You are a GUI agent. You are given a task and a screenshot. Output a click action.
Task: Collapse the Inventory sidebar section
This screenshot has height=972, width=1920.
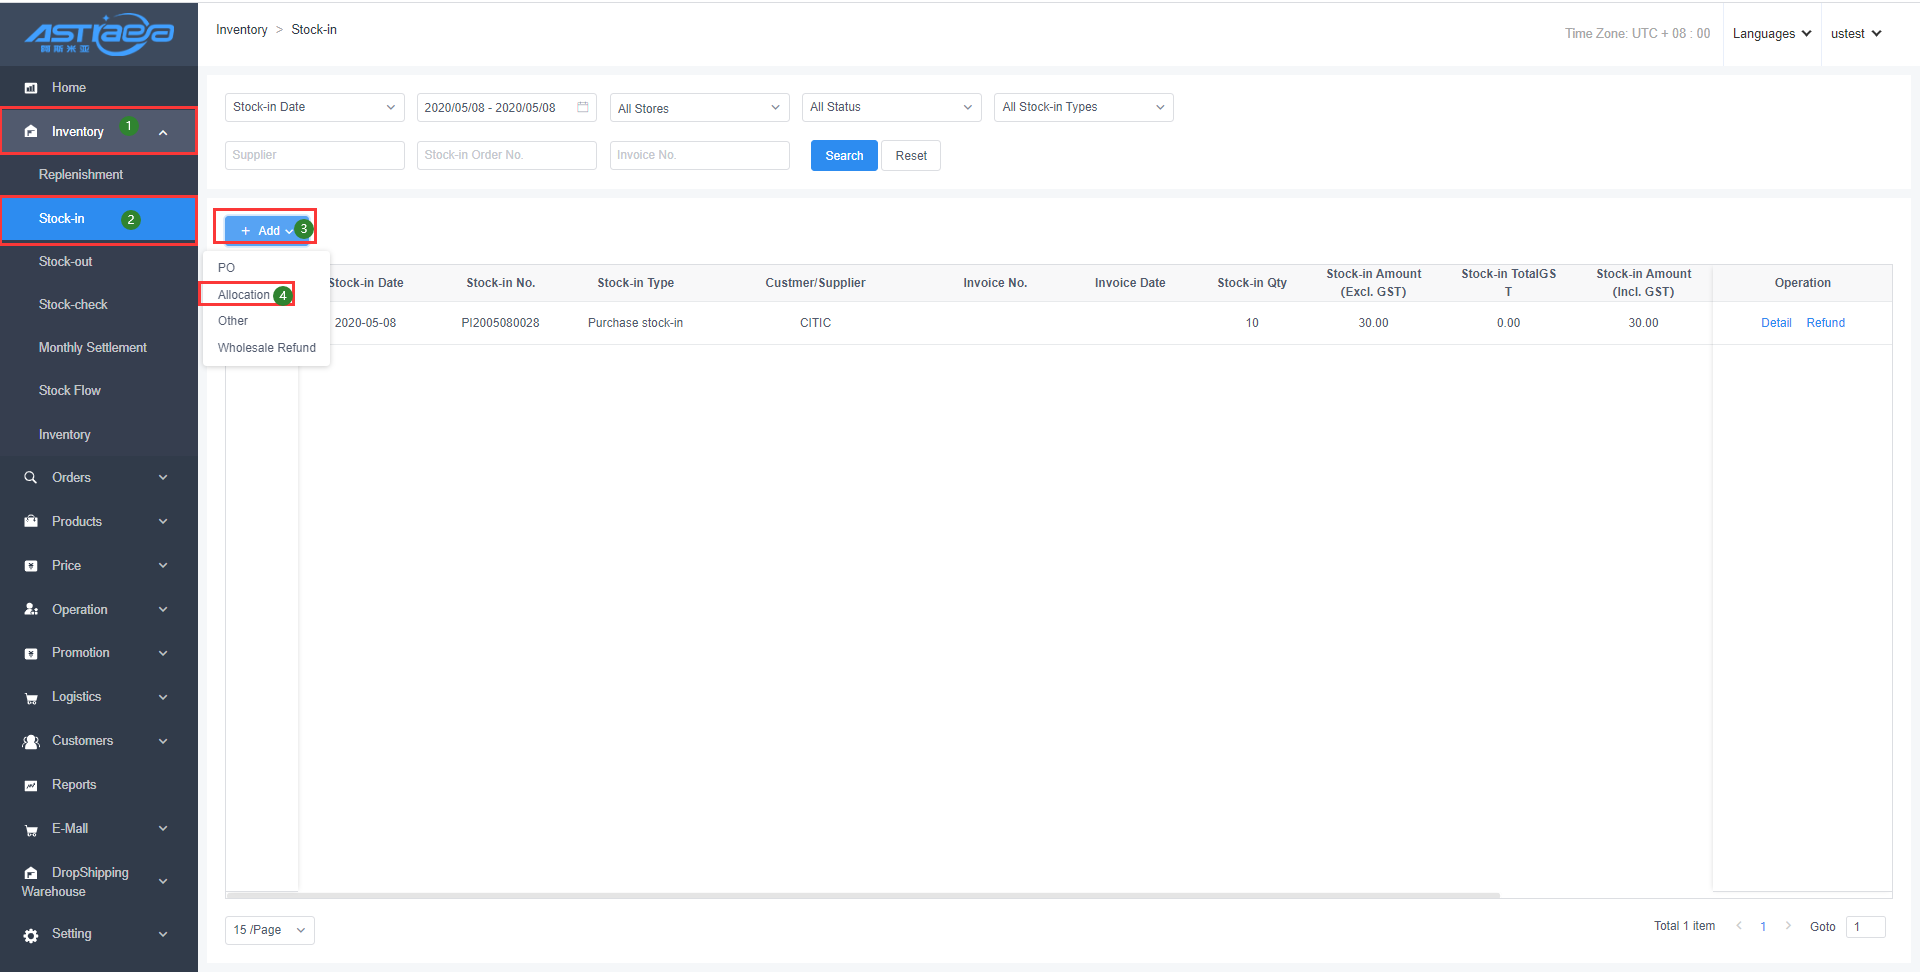click(x=163, y=132)
